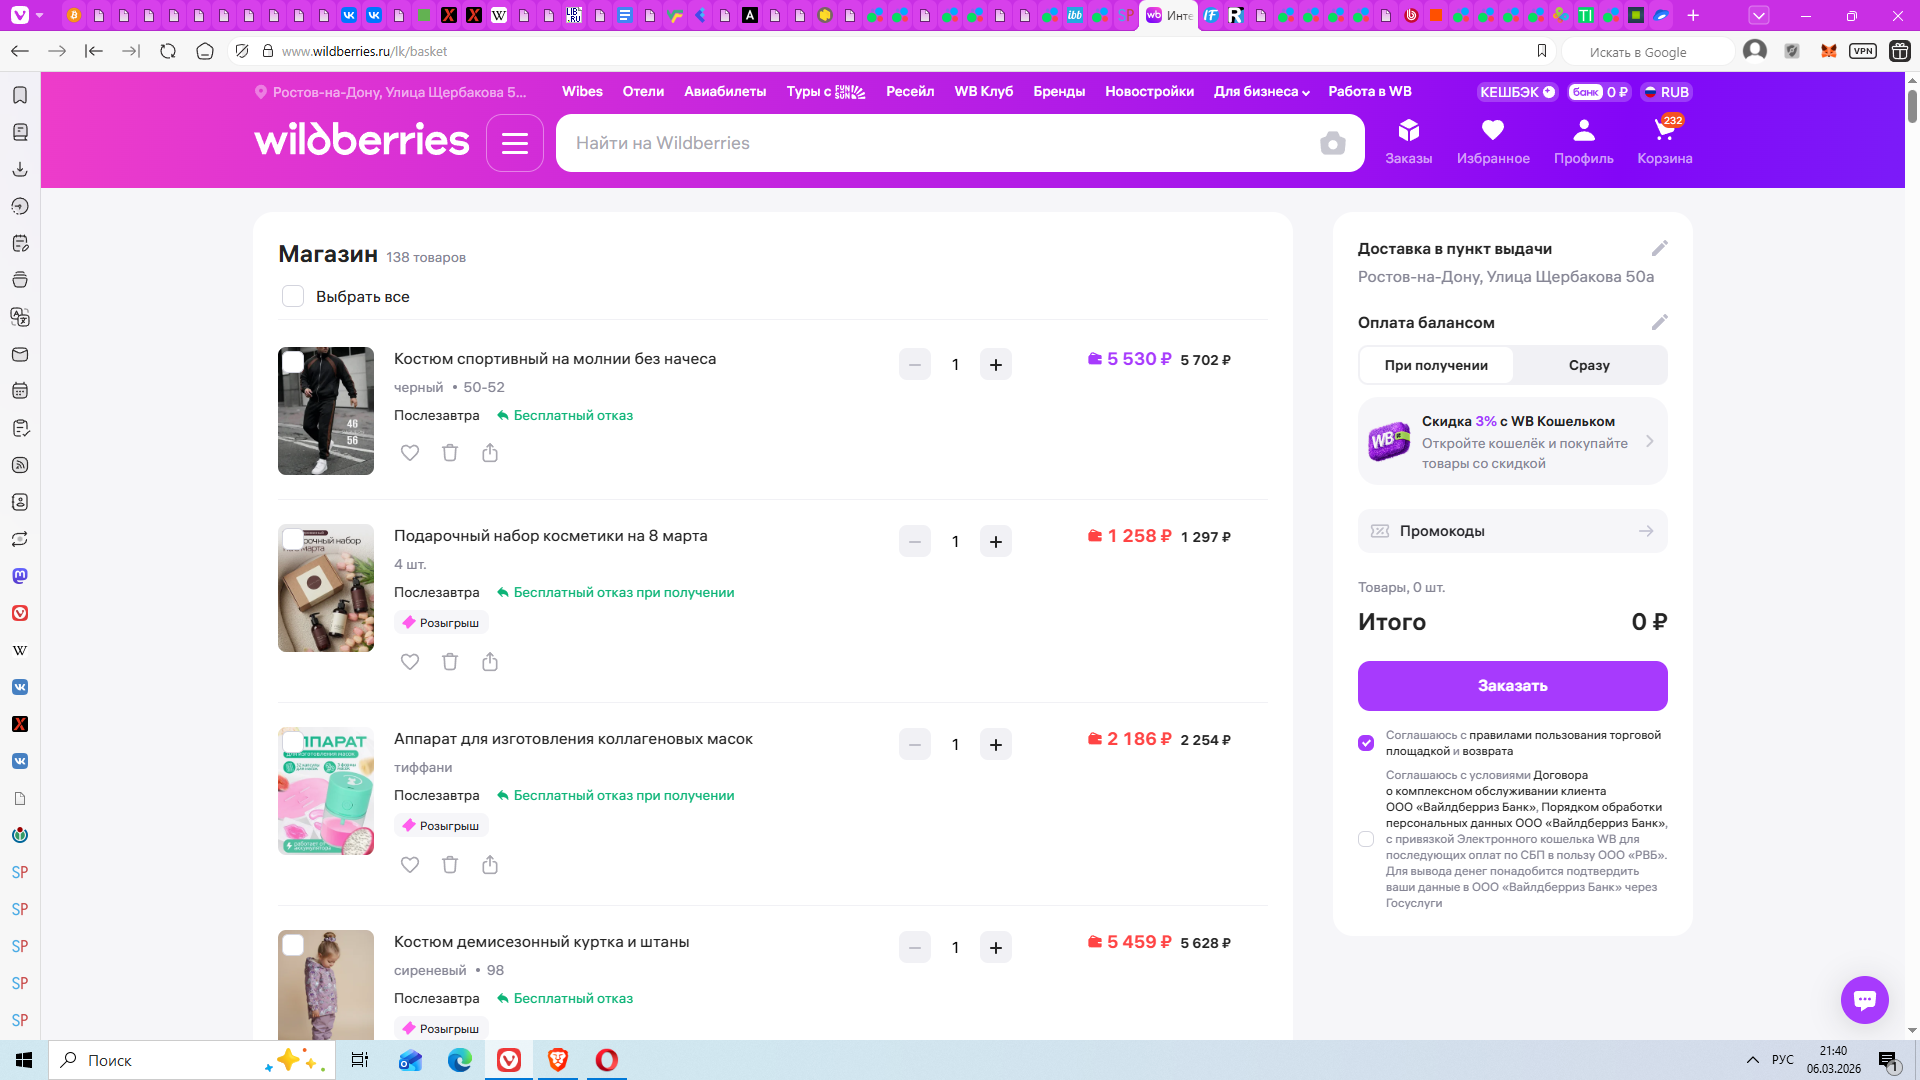Viewport: 1920px width, 1080px height.
Task: Open support chat bubble button
Action: point(1864,999)
